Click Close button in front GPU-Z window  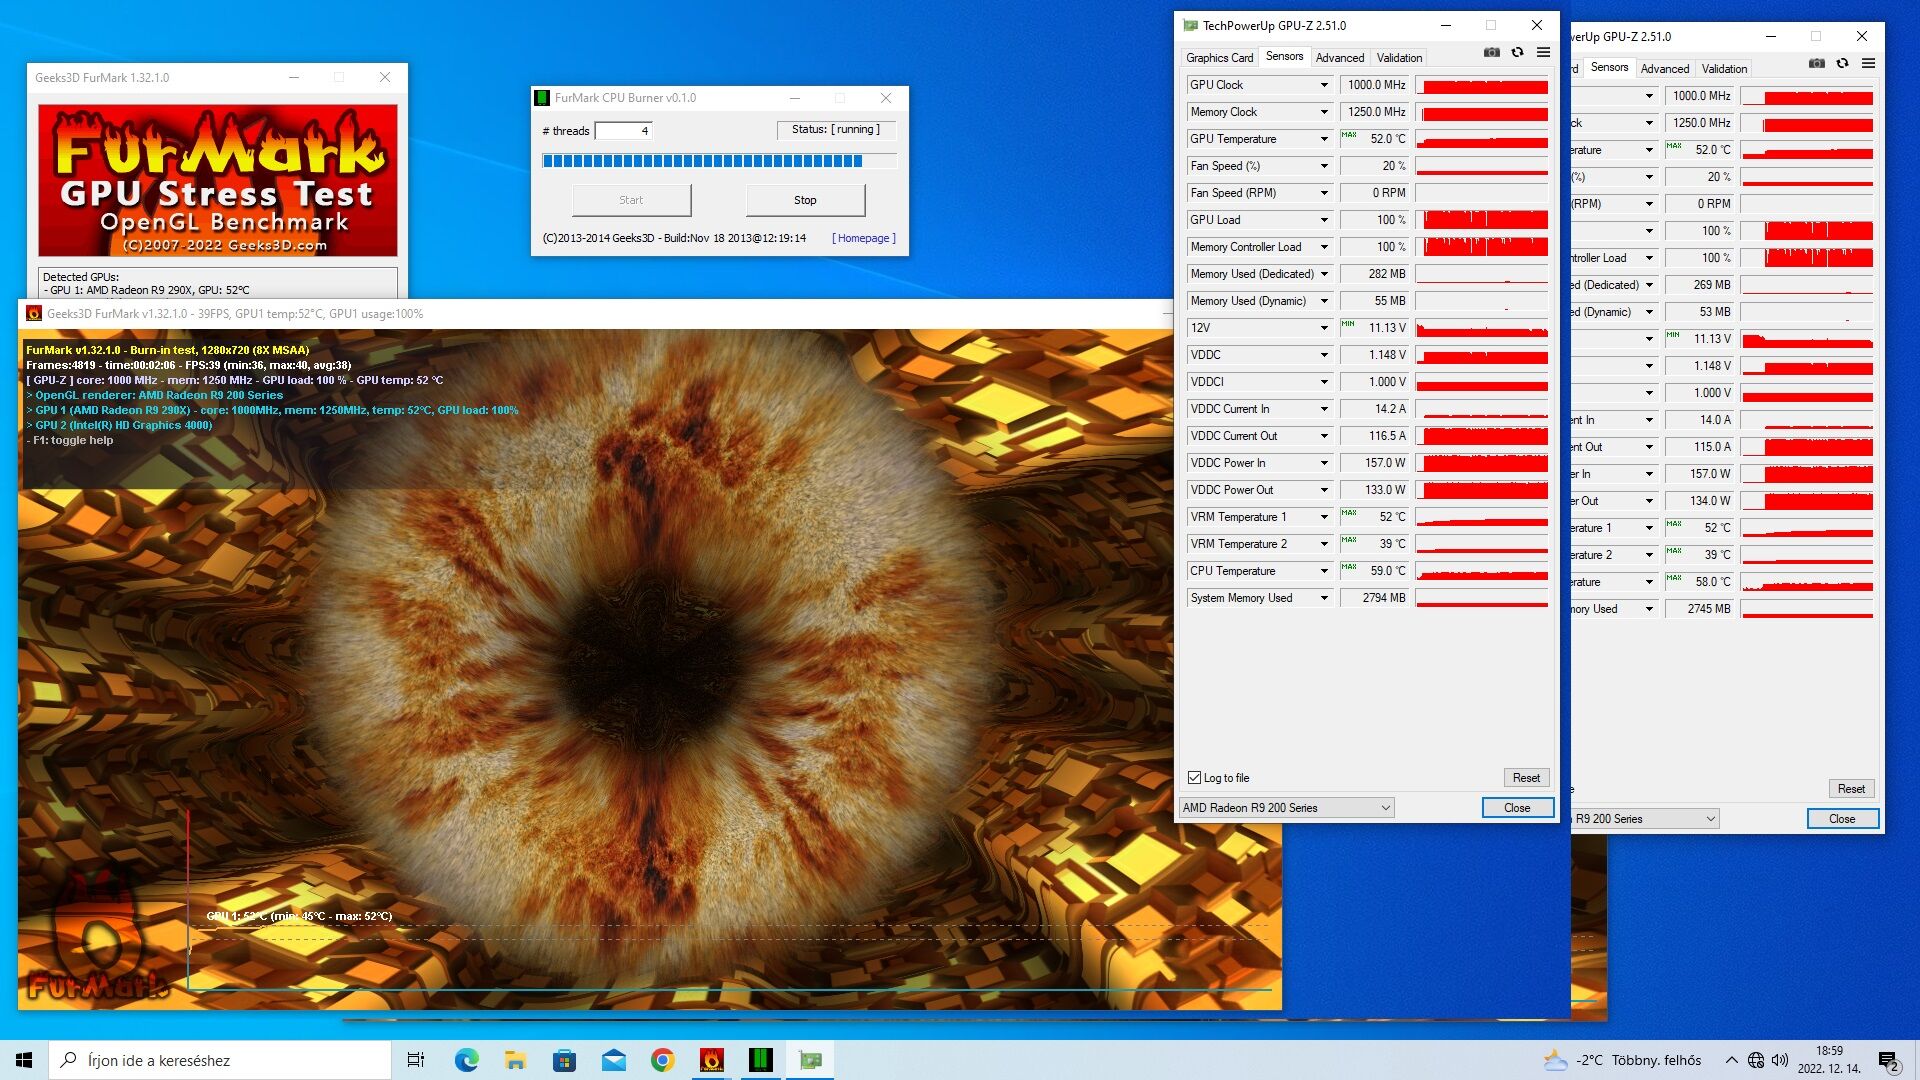click(1517, 808)
